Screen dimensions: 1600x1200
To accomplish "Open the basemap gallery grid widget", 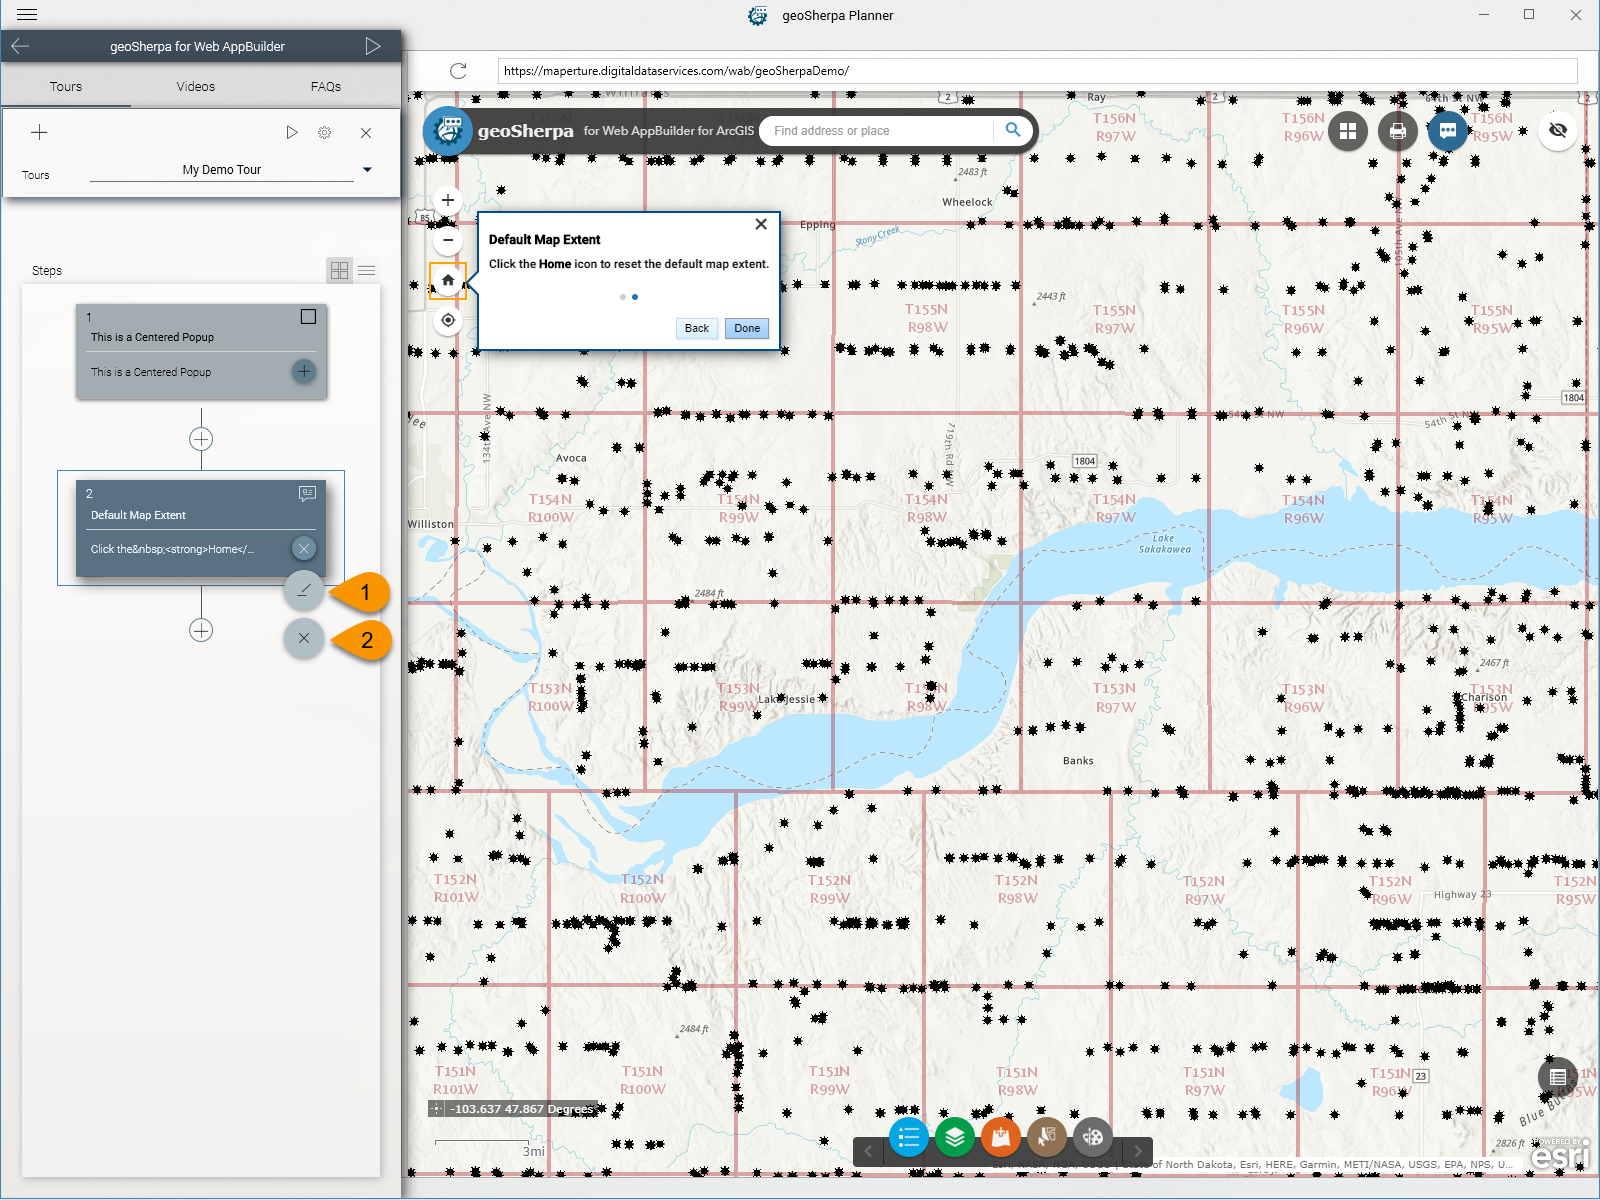I will (x=1348, y=130).
